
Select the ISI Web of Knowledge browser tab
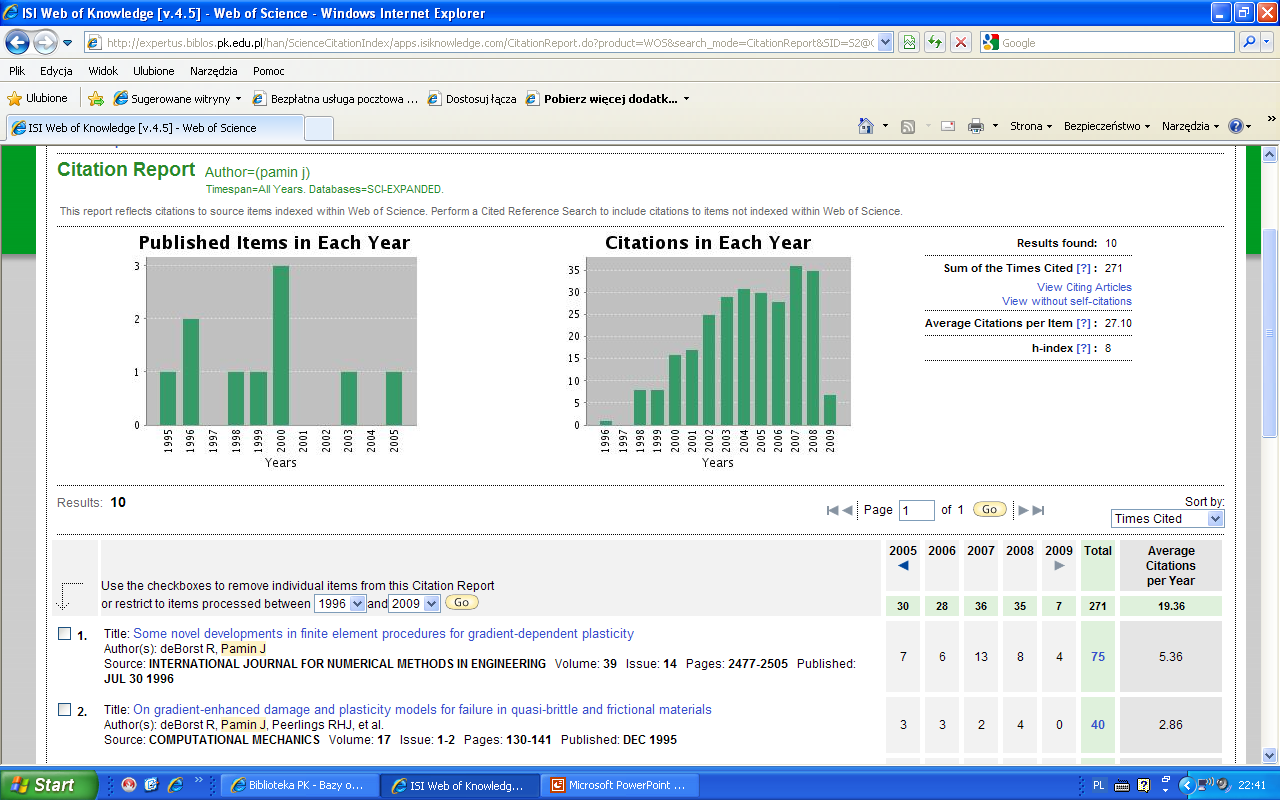pos(155,128)
